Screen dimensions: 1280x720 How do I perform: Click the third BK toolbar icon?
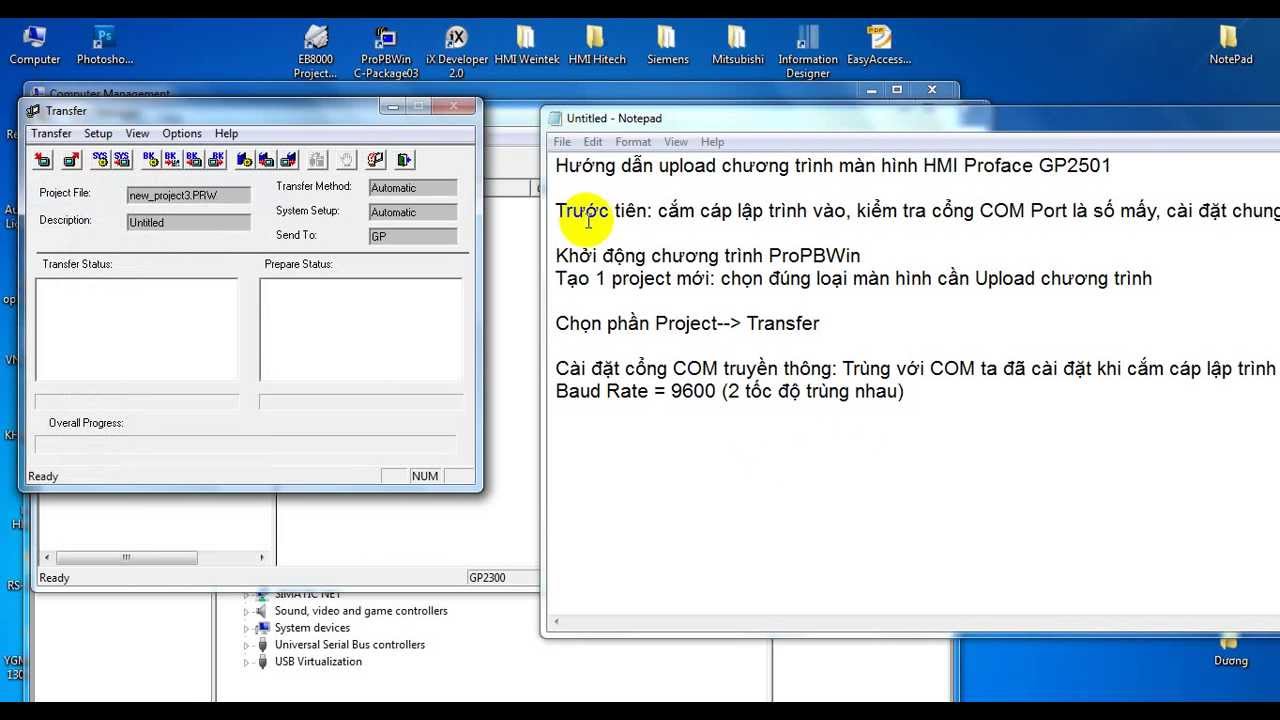pyautogui.click(x=194, y=160)
